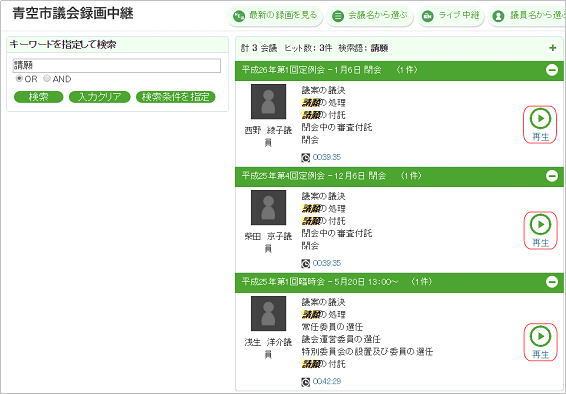Click 柴田 京子議員 name label
The image size is (566, 394).
[268, 242]
